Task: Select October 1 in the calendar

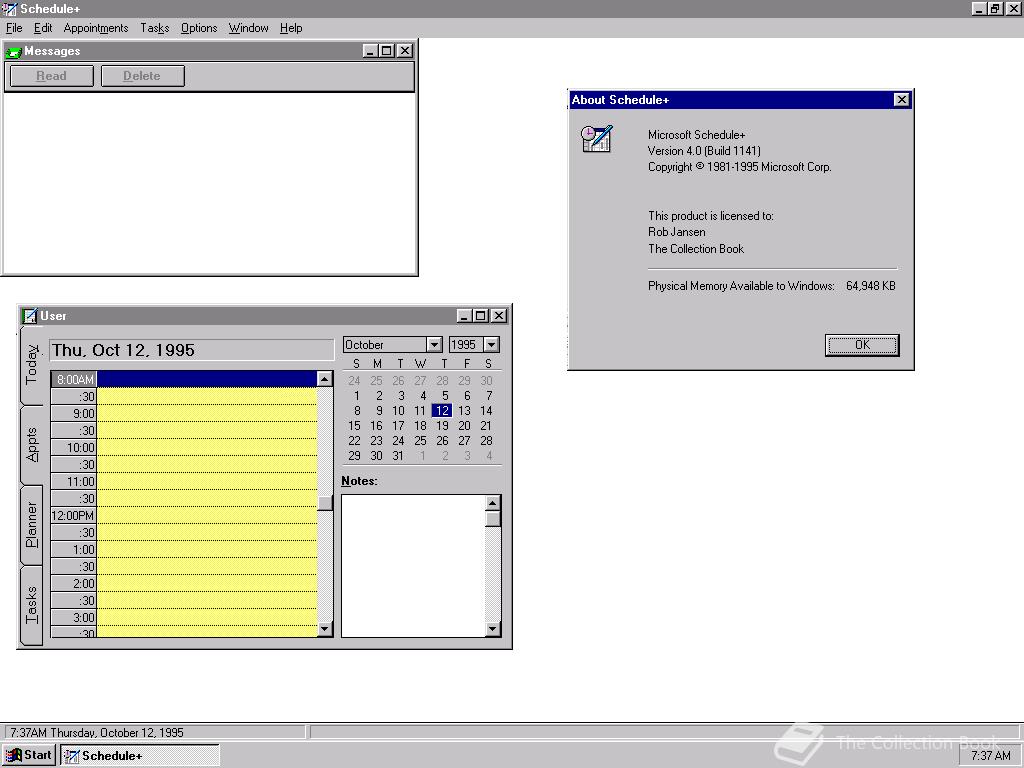Action: pyautogui.click(x=357, y=395)
